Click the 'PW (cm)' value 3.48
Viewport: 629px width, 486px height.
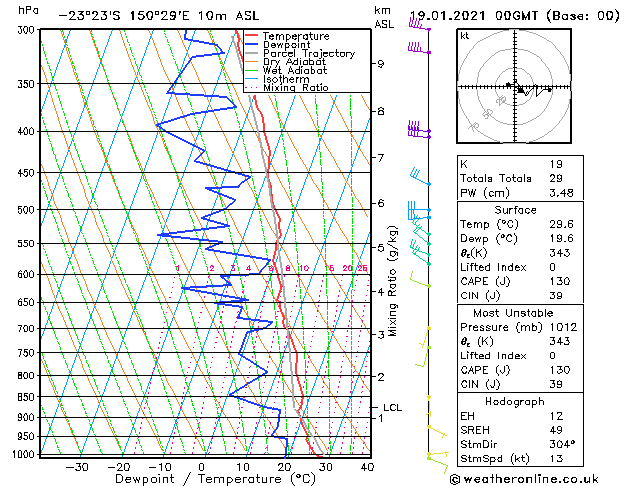coord(561,193)
